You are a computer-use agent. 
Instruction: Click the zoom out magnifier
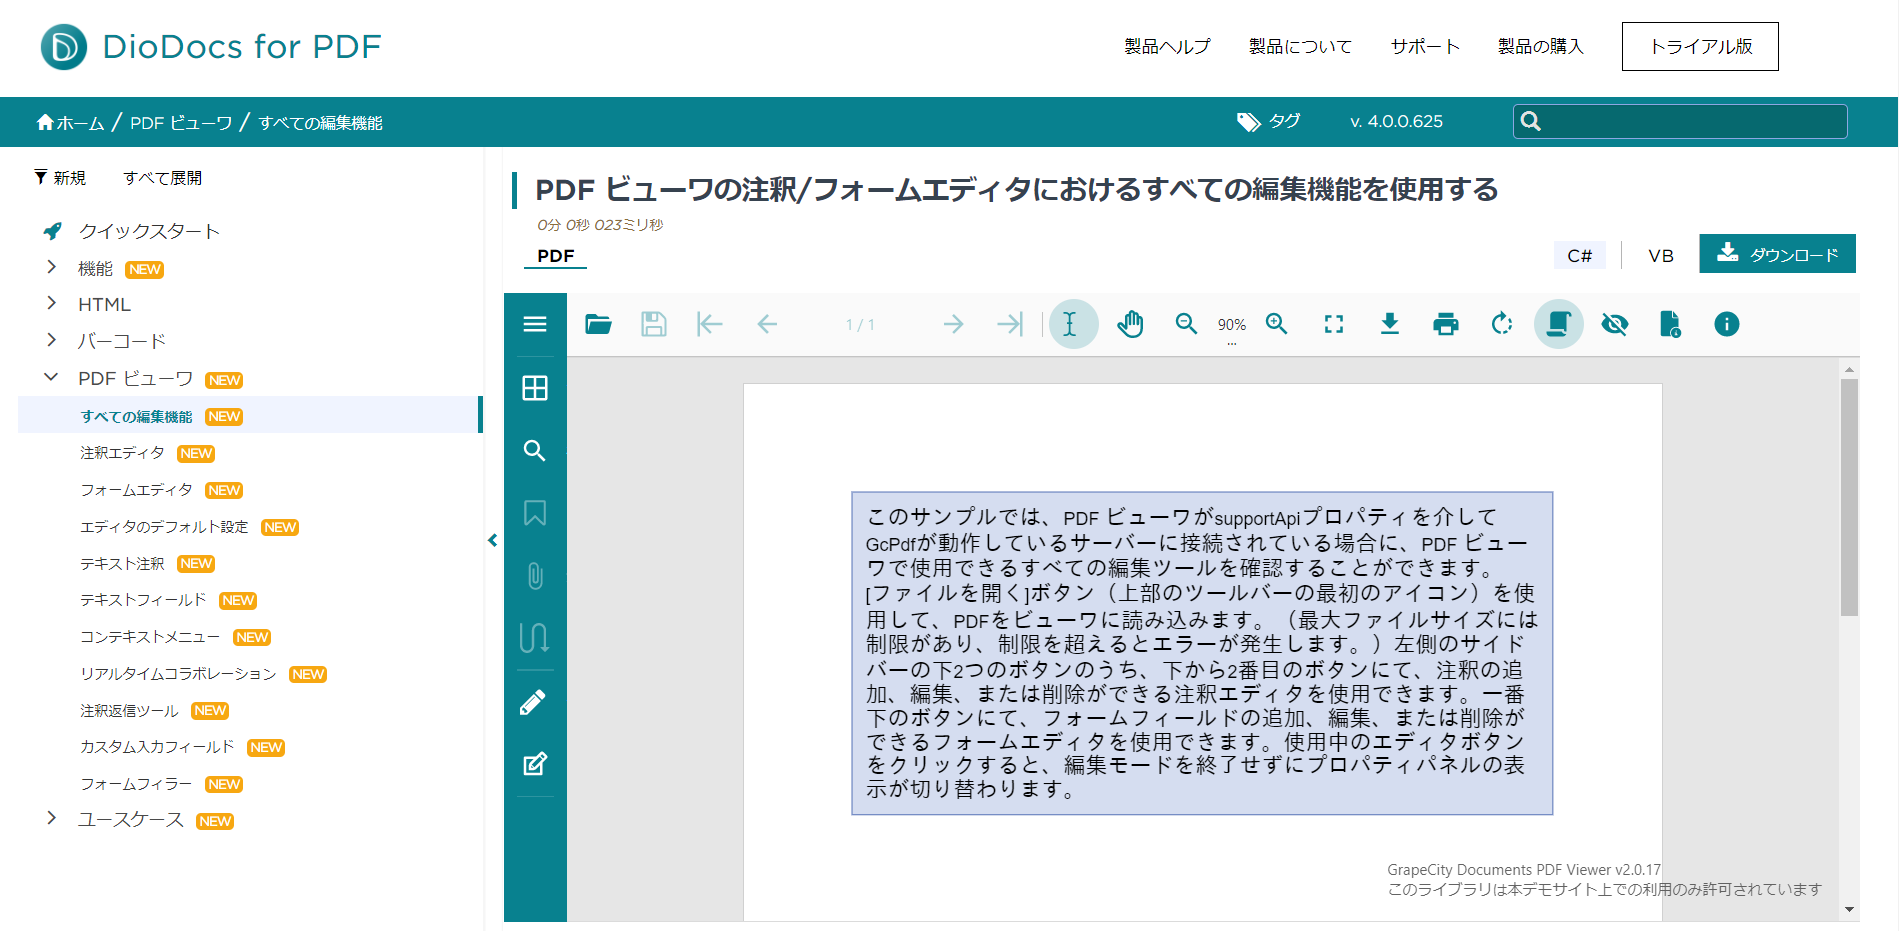pos(1186,324)
